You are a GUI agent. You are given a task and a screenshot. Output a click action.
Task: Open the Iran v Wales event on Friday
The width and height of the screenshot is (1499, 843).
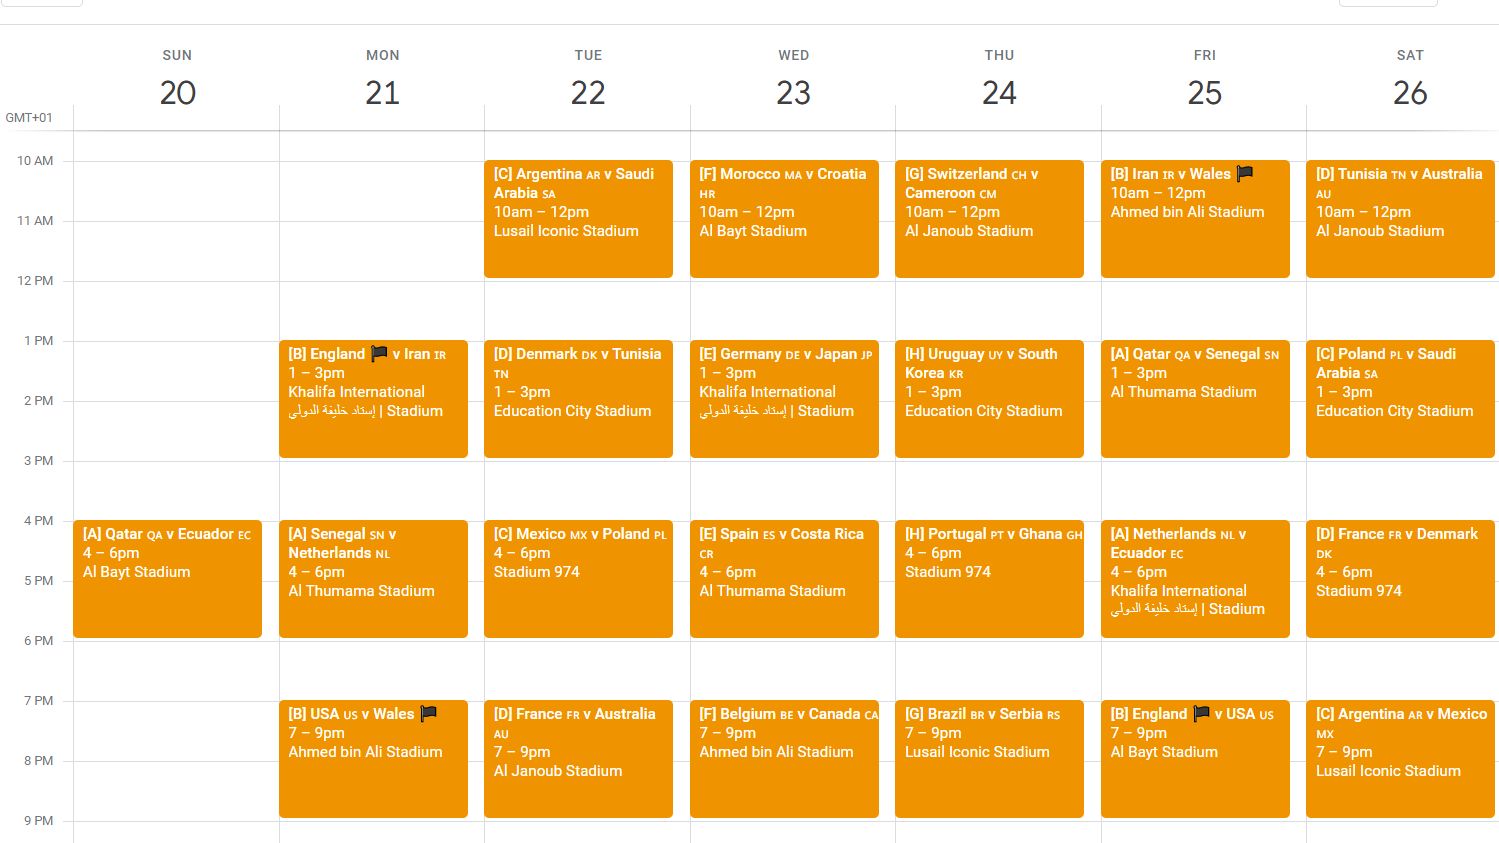coord(1195,218)
